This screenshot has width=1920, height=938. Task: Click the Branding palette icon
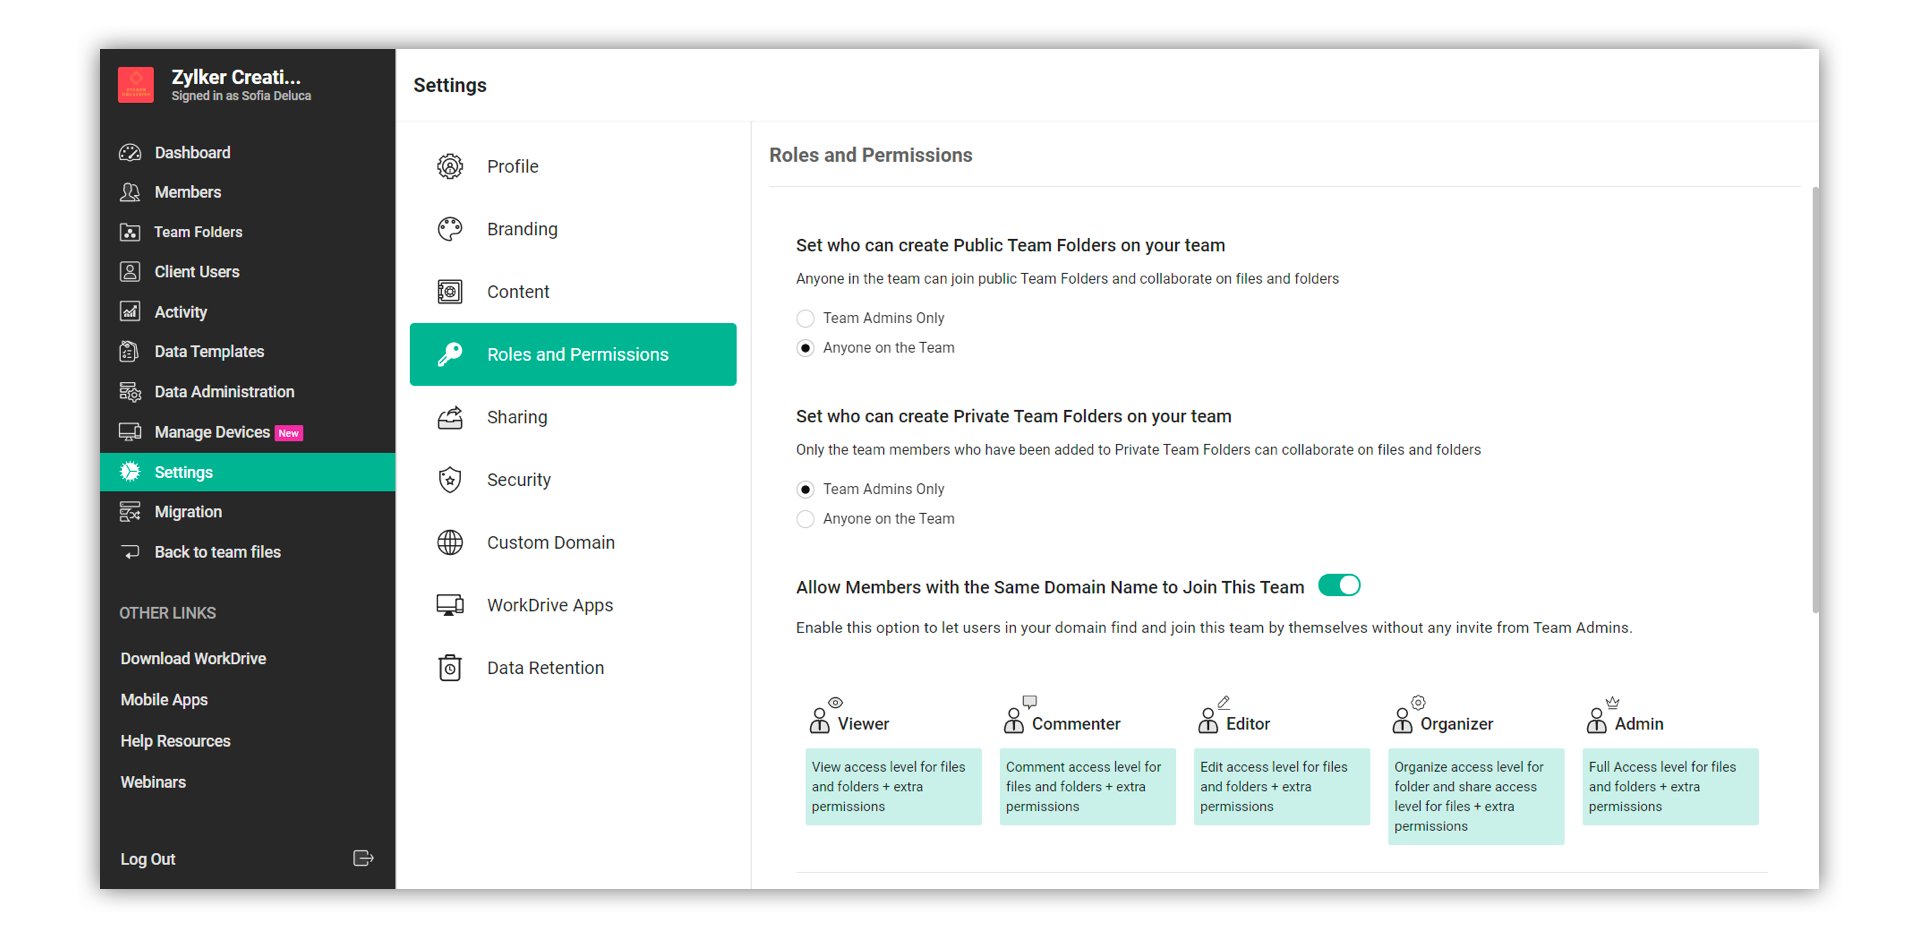450,229
